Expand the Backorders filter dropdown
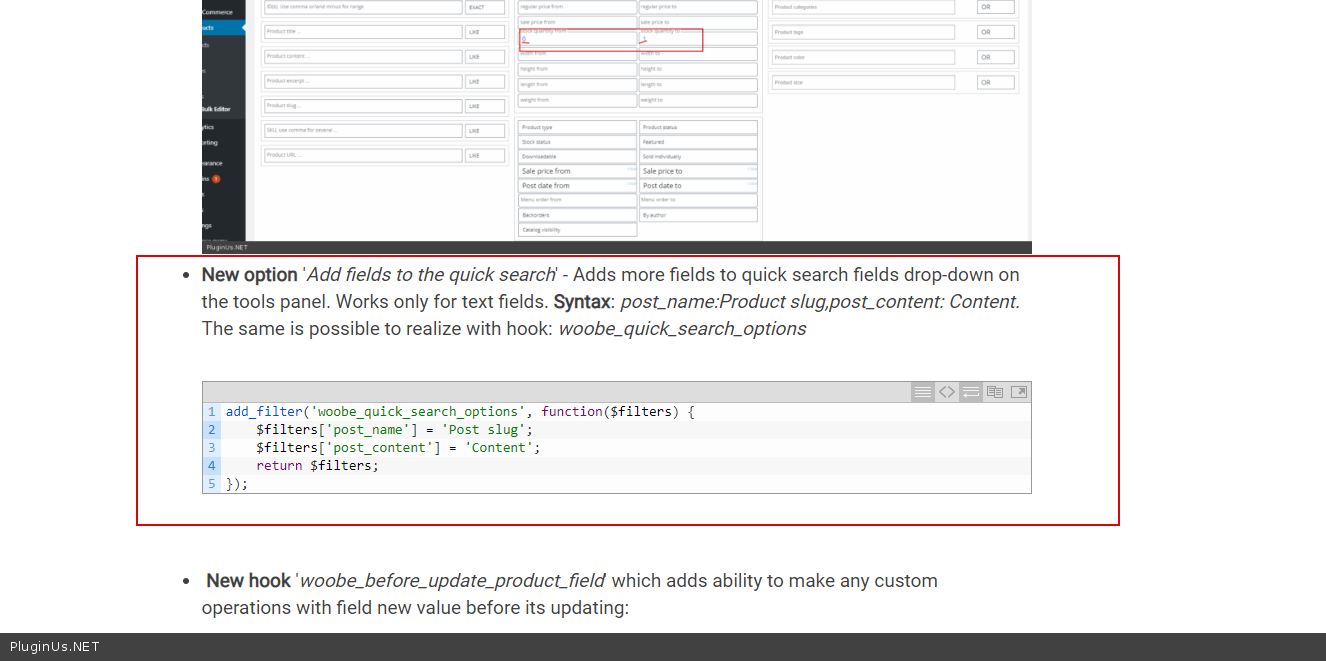1326x661 pixels. tap(577, 215)
